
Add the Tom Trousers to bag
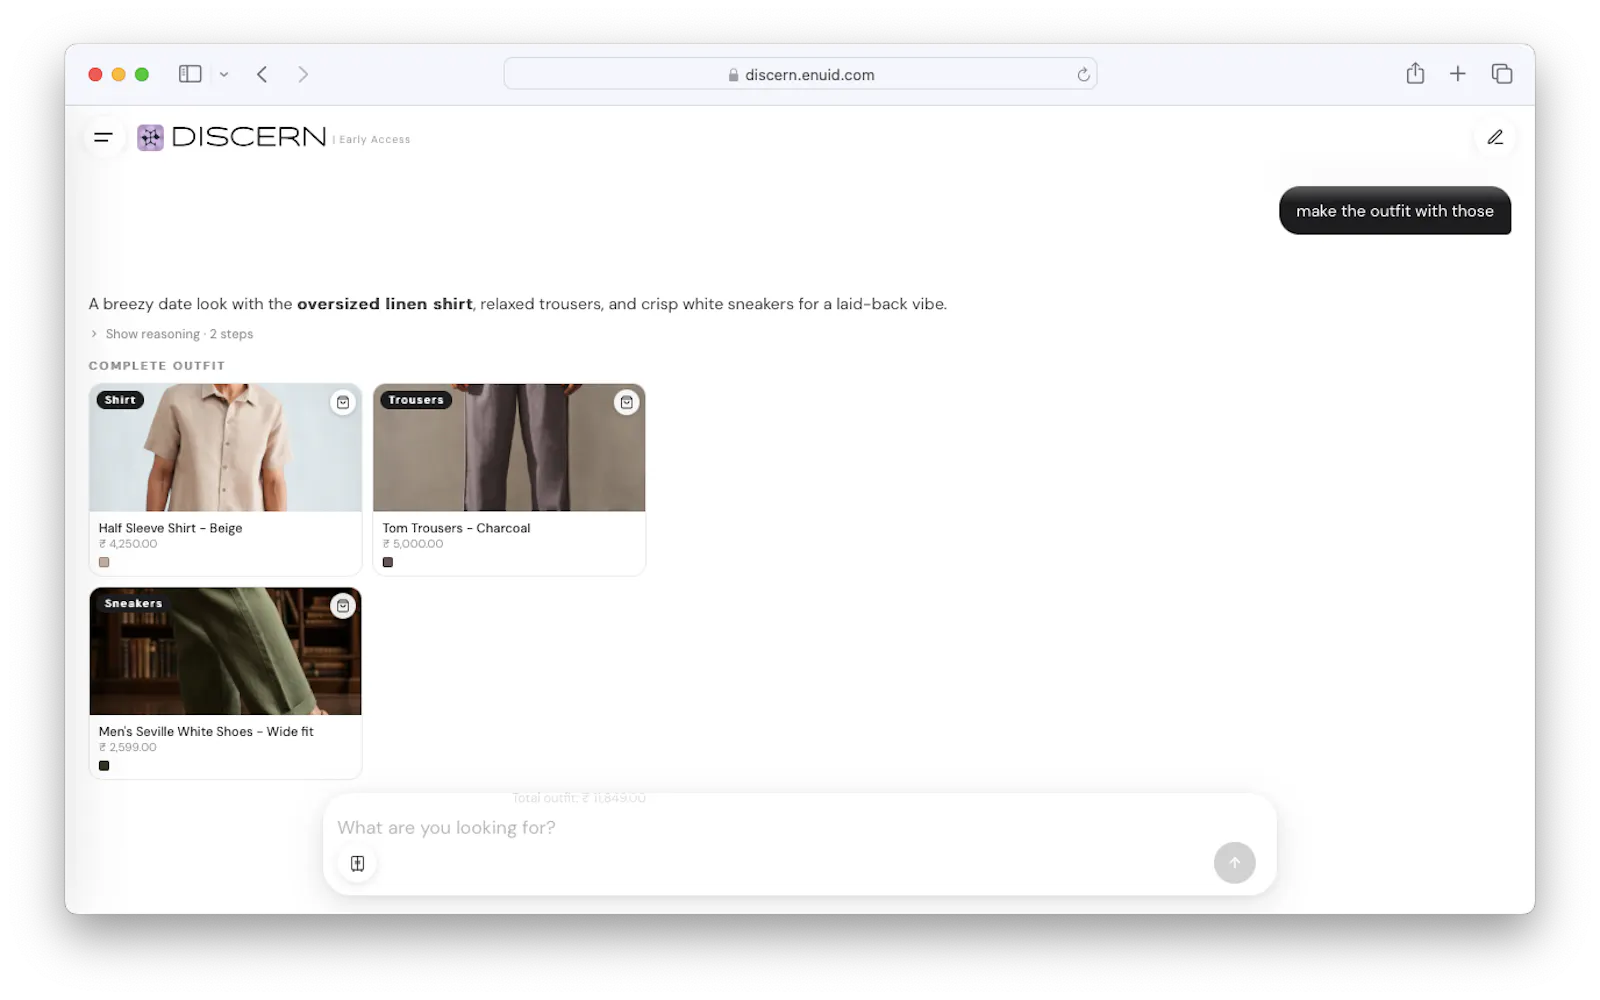627,402
